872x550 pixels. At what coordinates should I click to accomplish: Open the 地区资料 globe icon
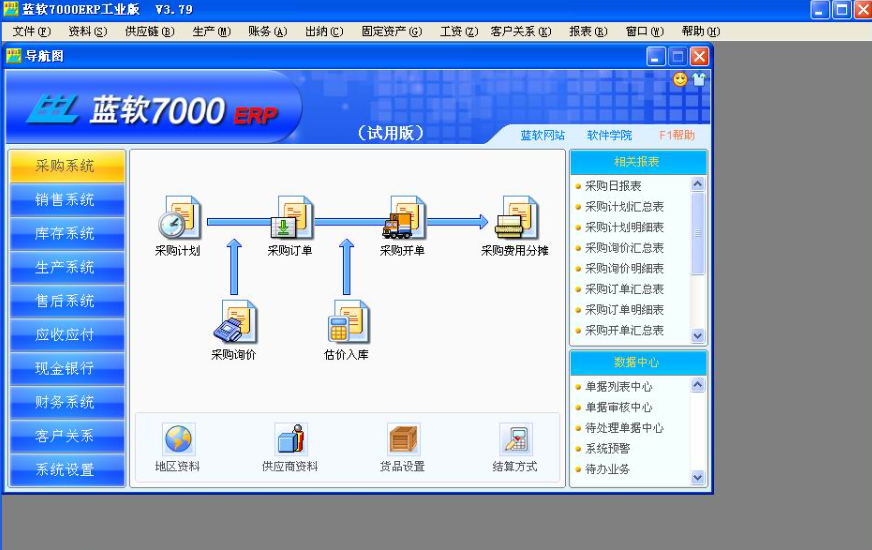(x=178, y=439)
